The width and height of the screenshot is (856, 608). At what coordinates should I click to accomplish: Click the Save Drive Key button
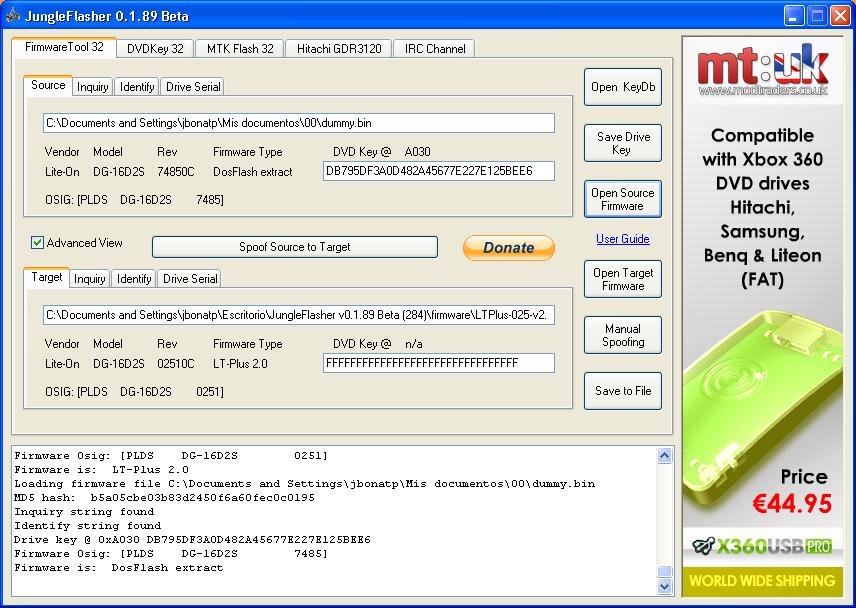click(x=623, y=143)
